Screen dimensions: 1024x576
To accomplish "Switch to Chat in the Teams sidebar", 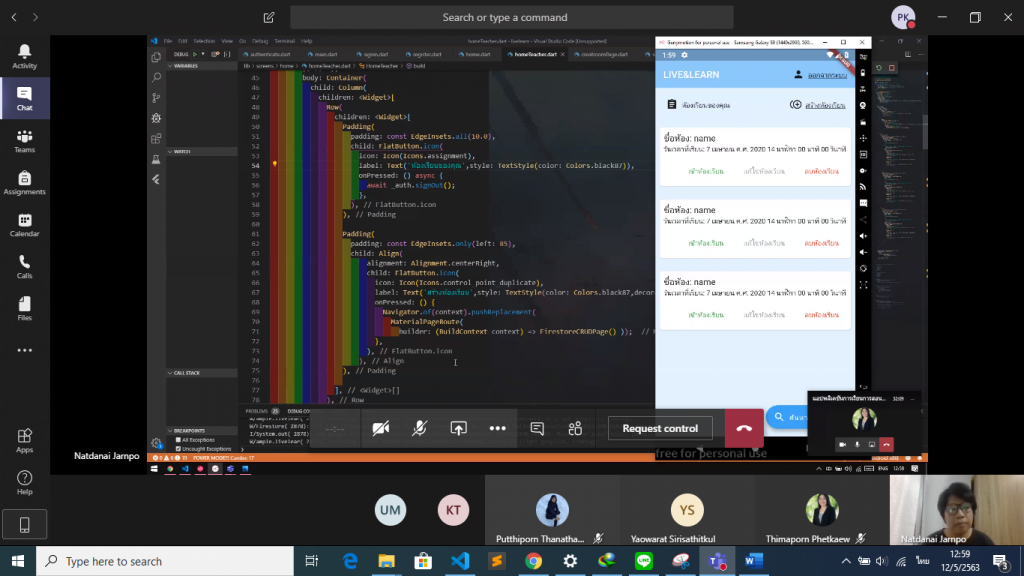I will [x=24, y=98].
